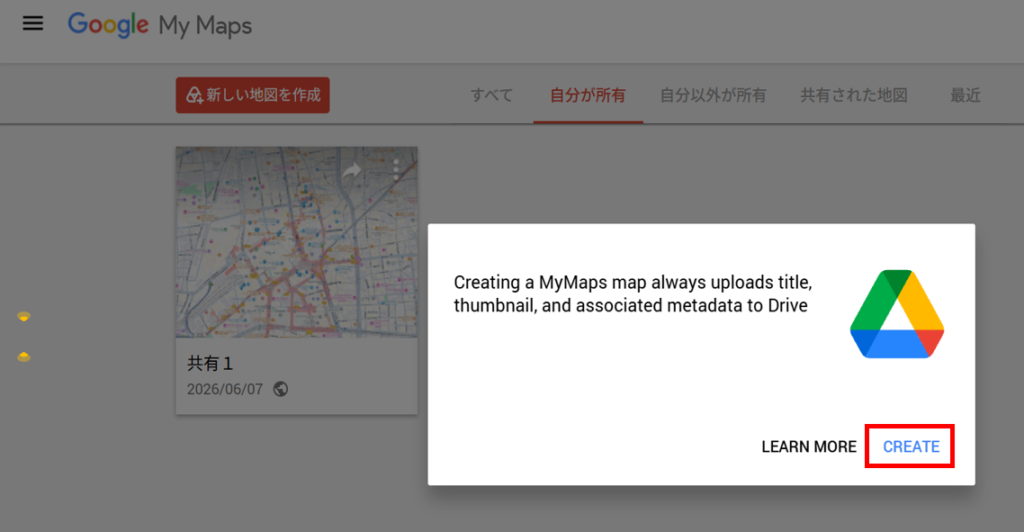Screen dimensions: 1024x532
Task: Click the share arrow on 共有 1 card
Action: (352, 171)
